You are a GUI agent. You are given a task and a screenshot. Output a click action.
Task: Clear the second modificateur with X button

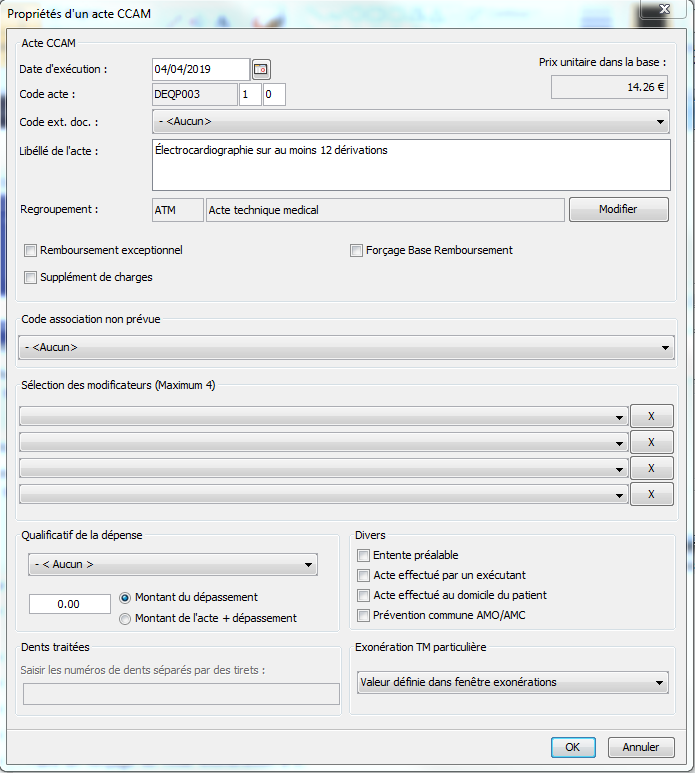click(651, 442)
